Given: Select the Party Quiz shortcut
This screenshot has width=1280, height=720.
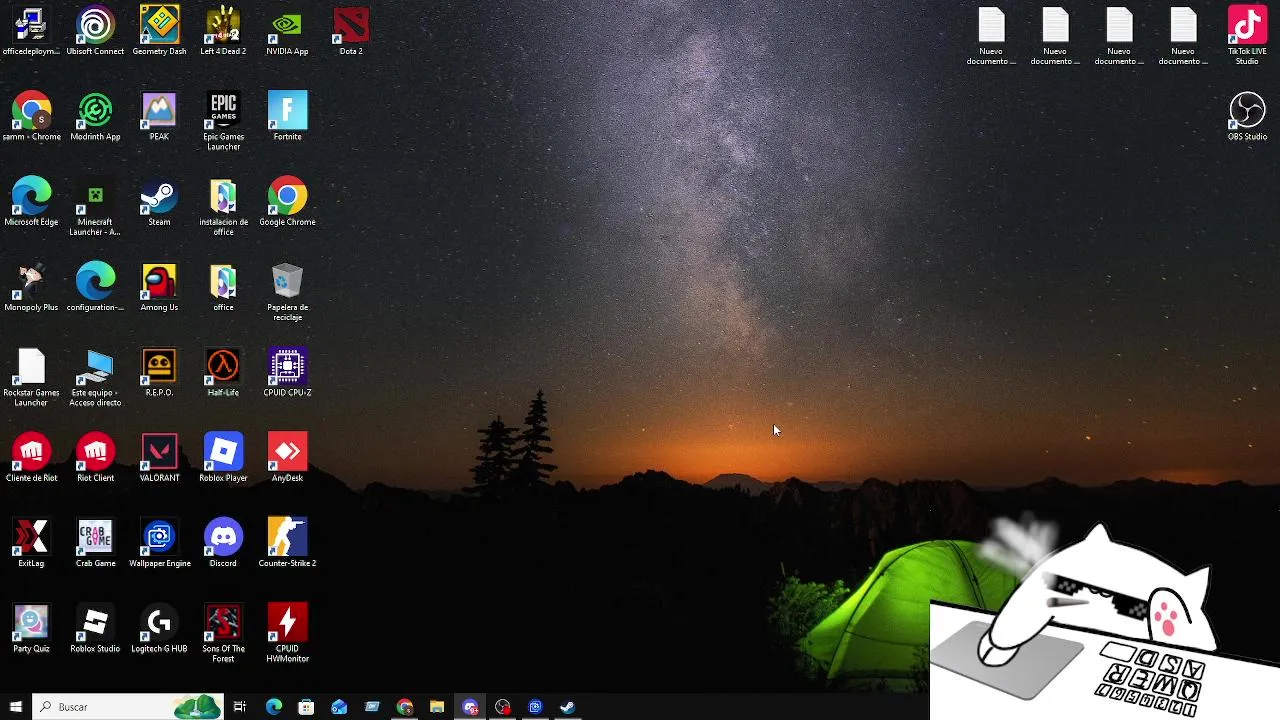Looking at the screenshot, I should point(31,629).
